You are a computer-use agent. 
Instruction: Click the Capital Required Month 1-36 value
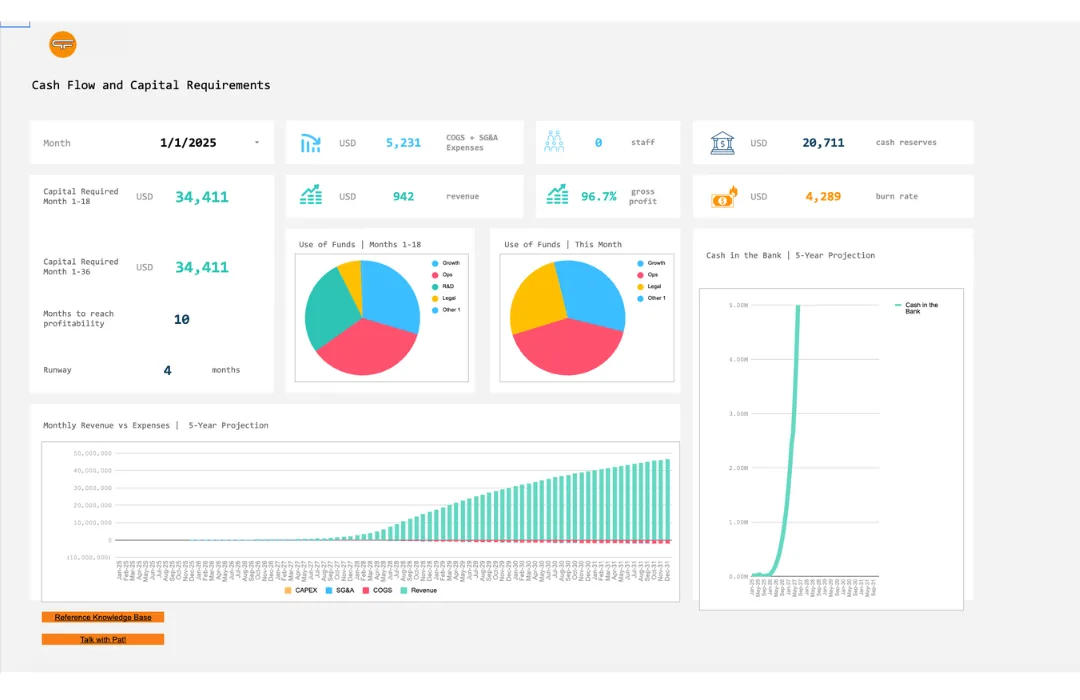click(x=202, y=267)
